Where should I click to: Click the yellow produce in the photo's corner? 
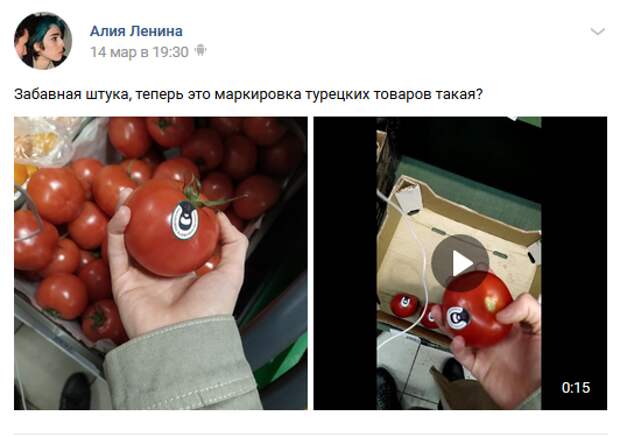click(24, 174)
